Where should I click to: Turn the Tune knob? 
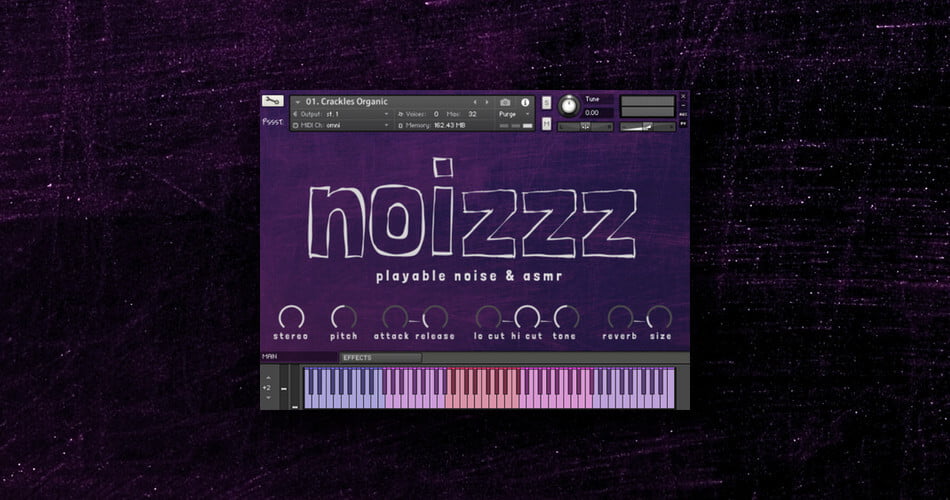pyautogui.click(x=568, y=106)
